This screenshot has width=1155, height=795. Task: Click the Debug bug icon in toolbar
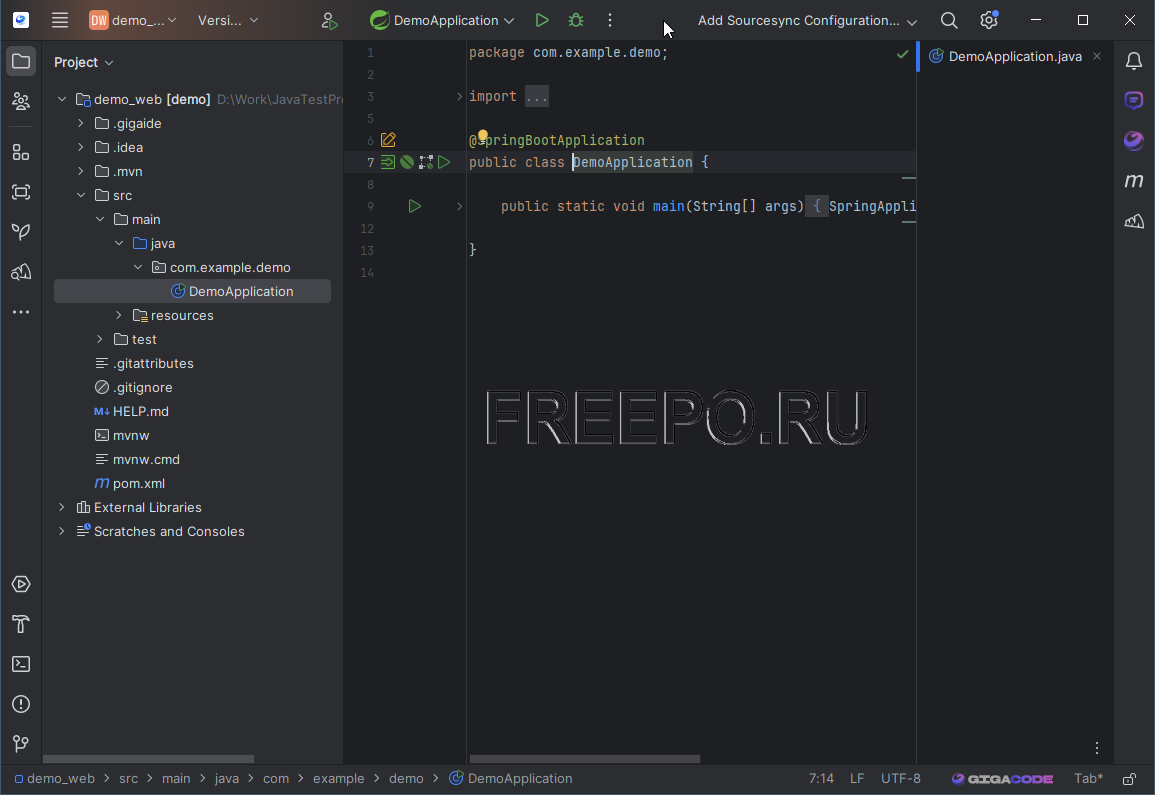point(576,20)
